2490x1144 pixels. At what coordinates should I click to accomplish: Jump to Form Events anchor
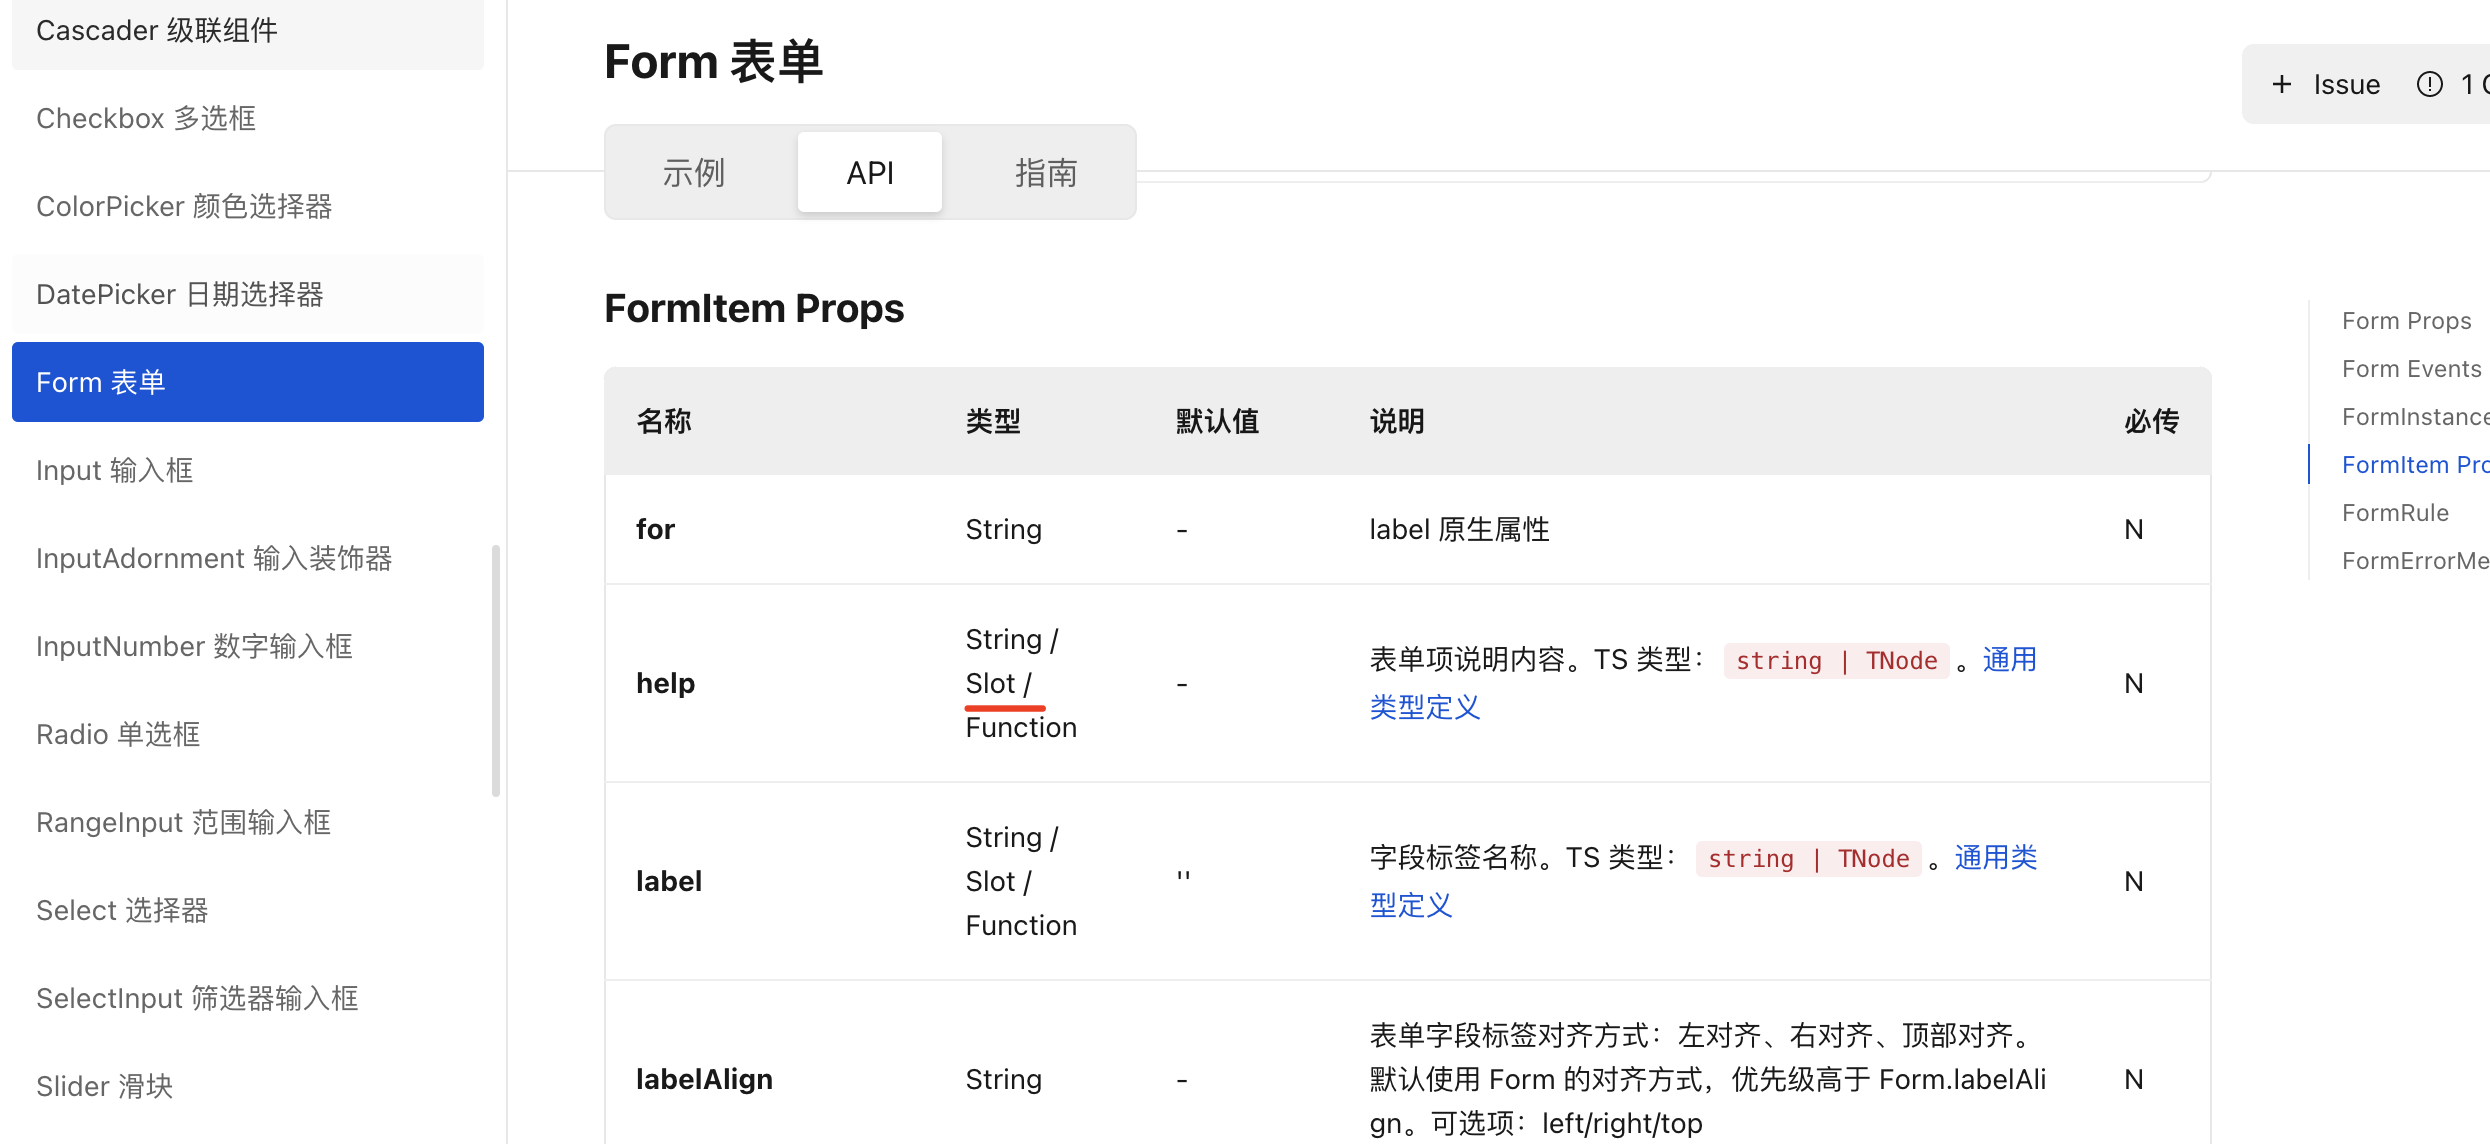tap(2411, 369)
